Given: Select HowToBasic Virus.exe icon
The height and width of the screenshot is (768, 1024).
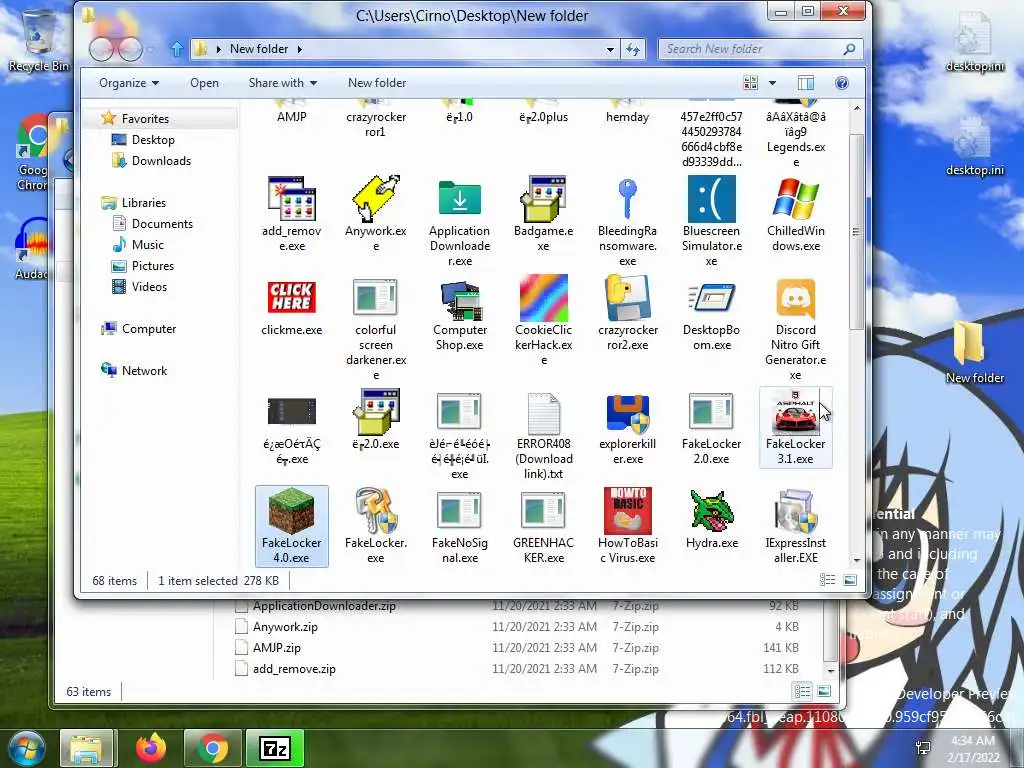Looking at the screenshot, I should point(628,511).
